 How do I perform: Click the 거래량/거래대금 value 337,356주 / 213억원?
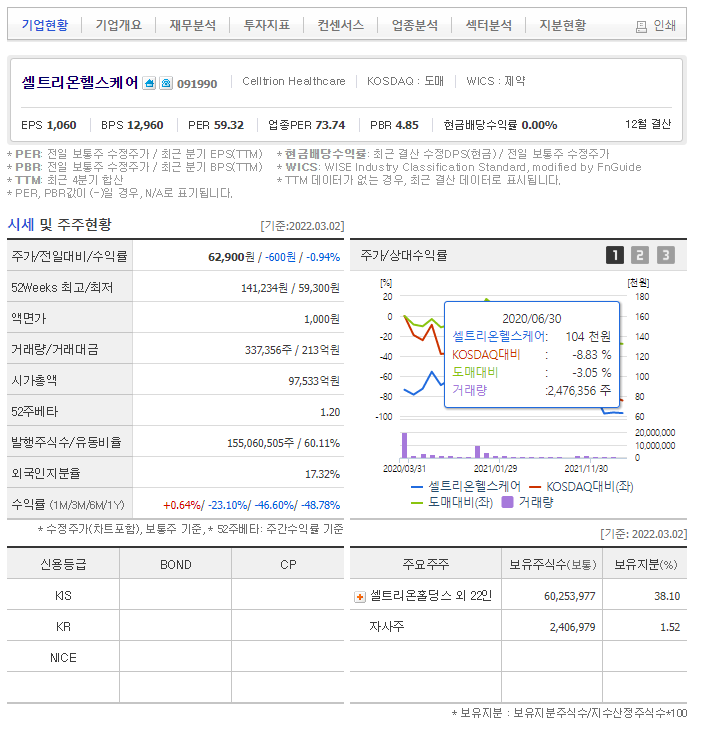pos(292,350)
